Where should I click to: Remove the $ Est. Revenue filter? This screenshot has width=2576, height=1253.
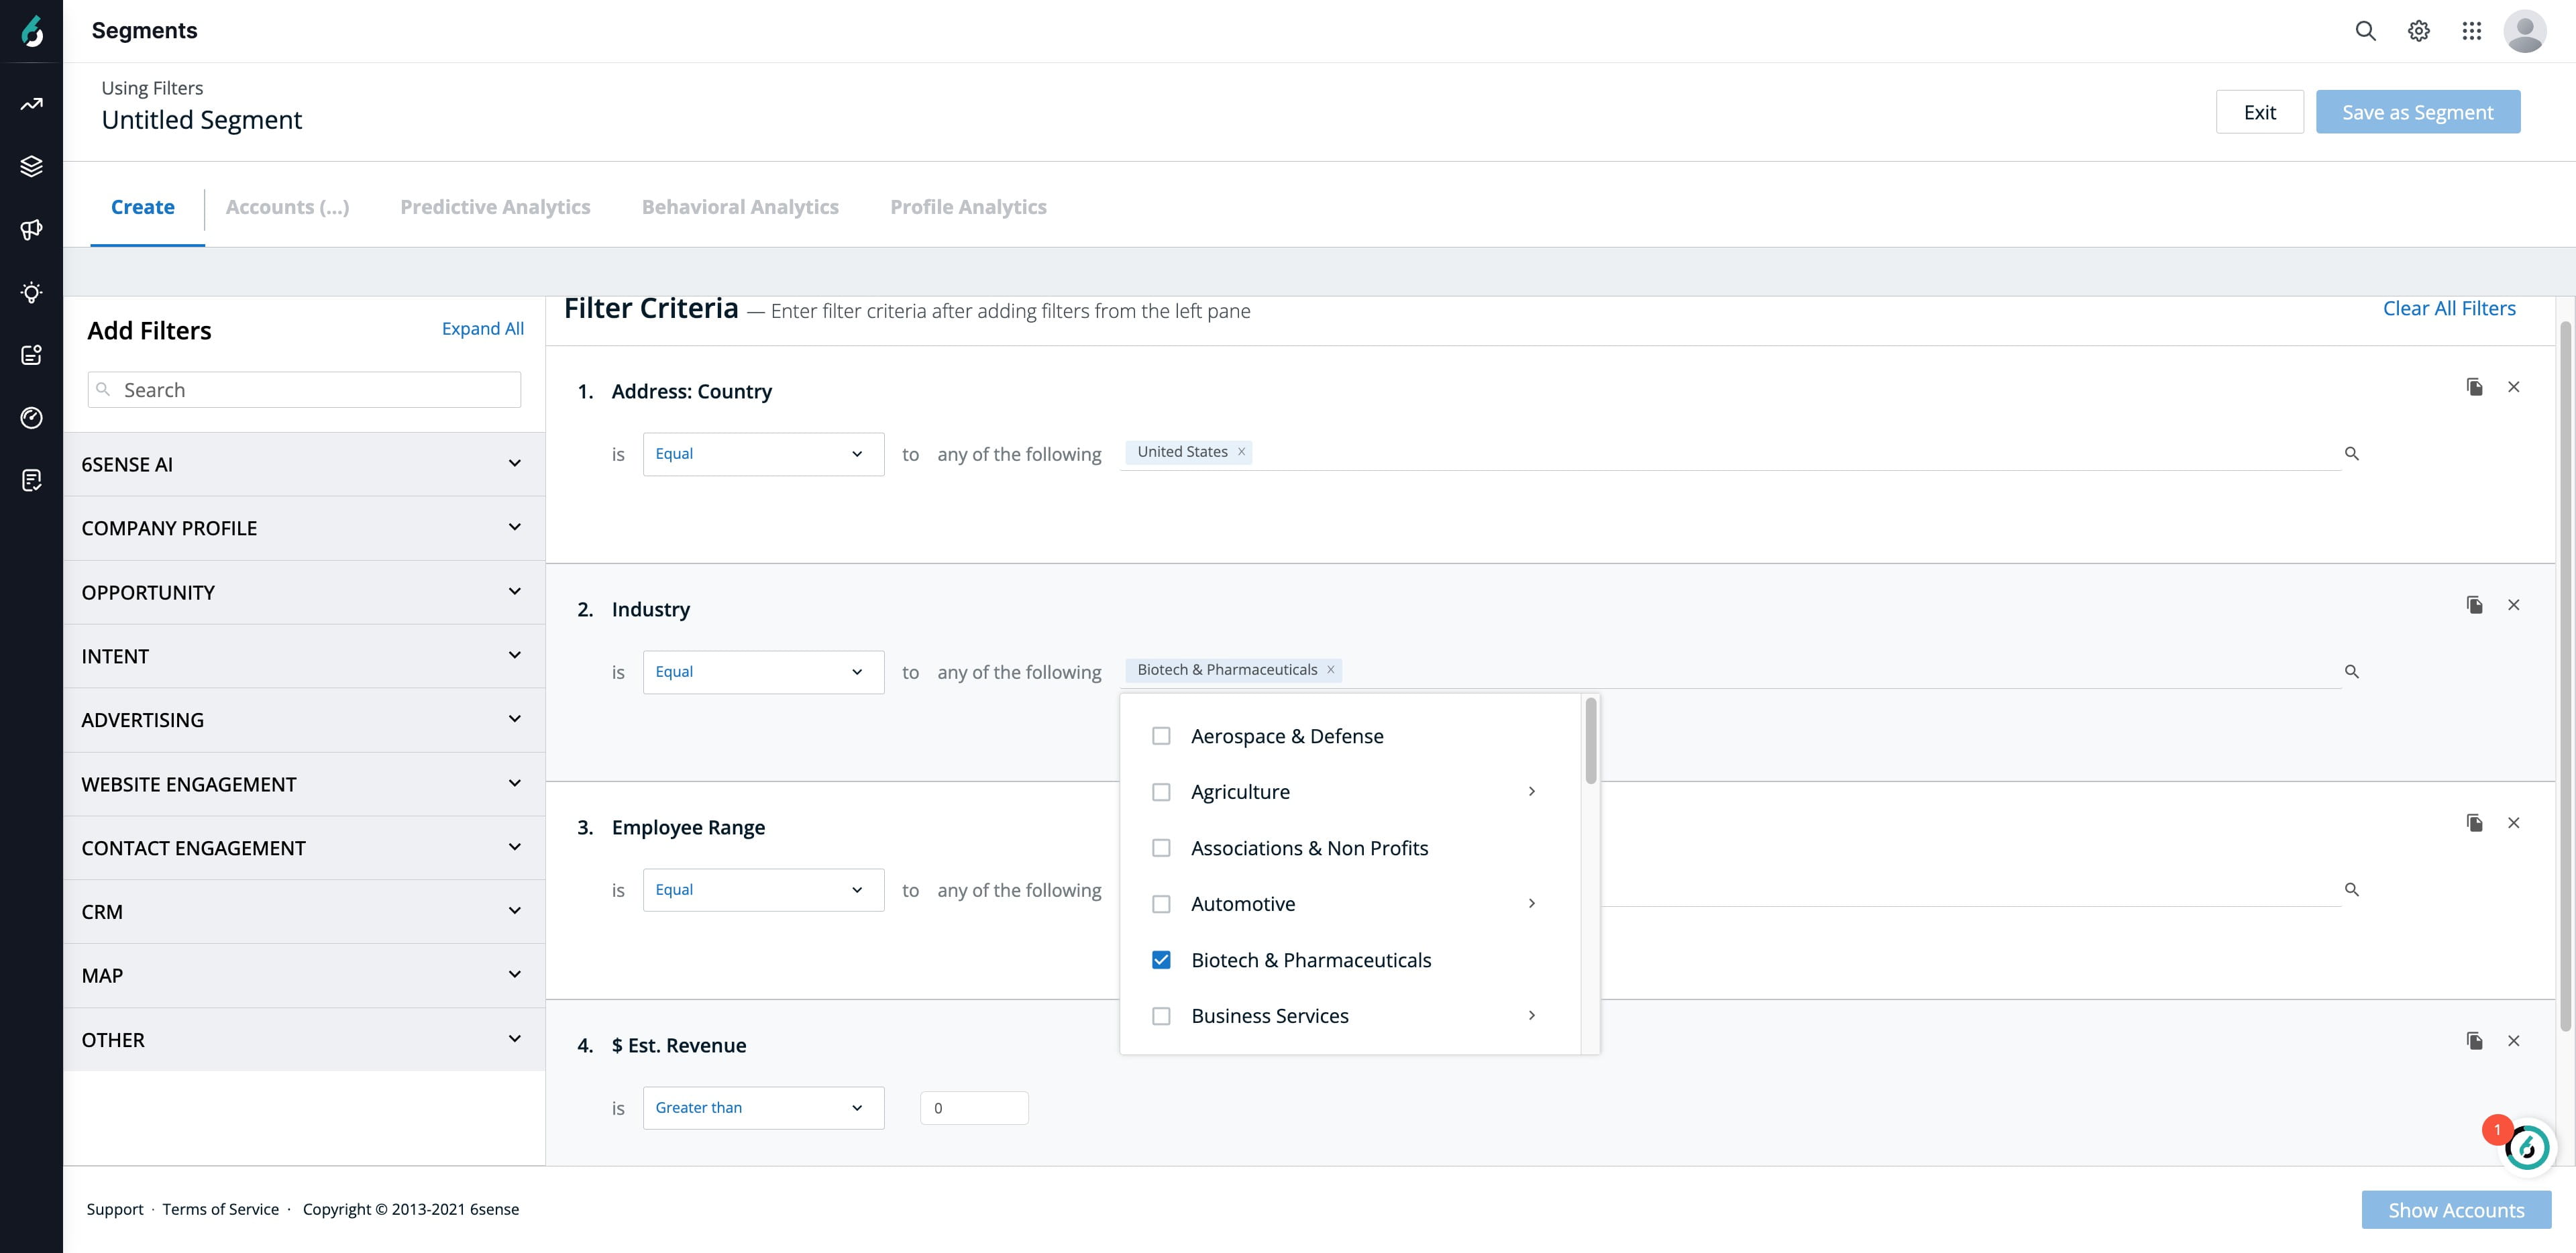[2514, 1041]
